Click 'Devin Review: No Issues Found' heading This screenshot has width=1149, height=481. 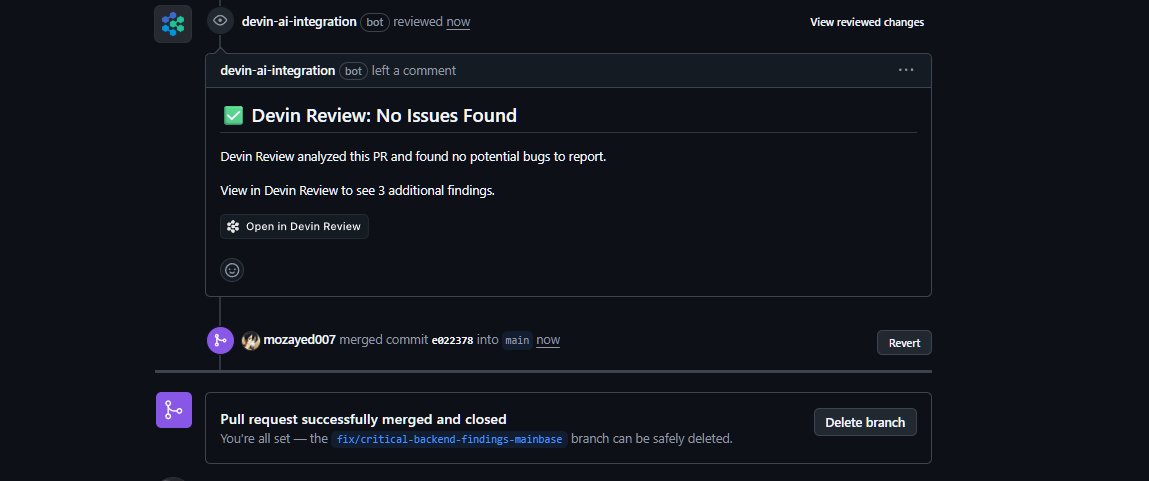point(384,115)
